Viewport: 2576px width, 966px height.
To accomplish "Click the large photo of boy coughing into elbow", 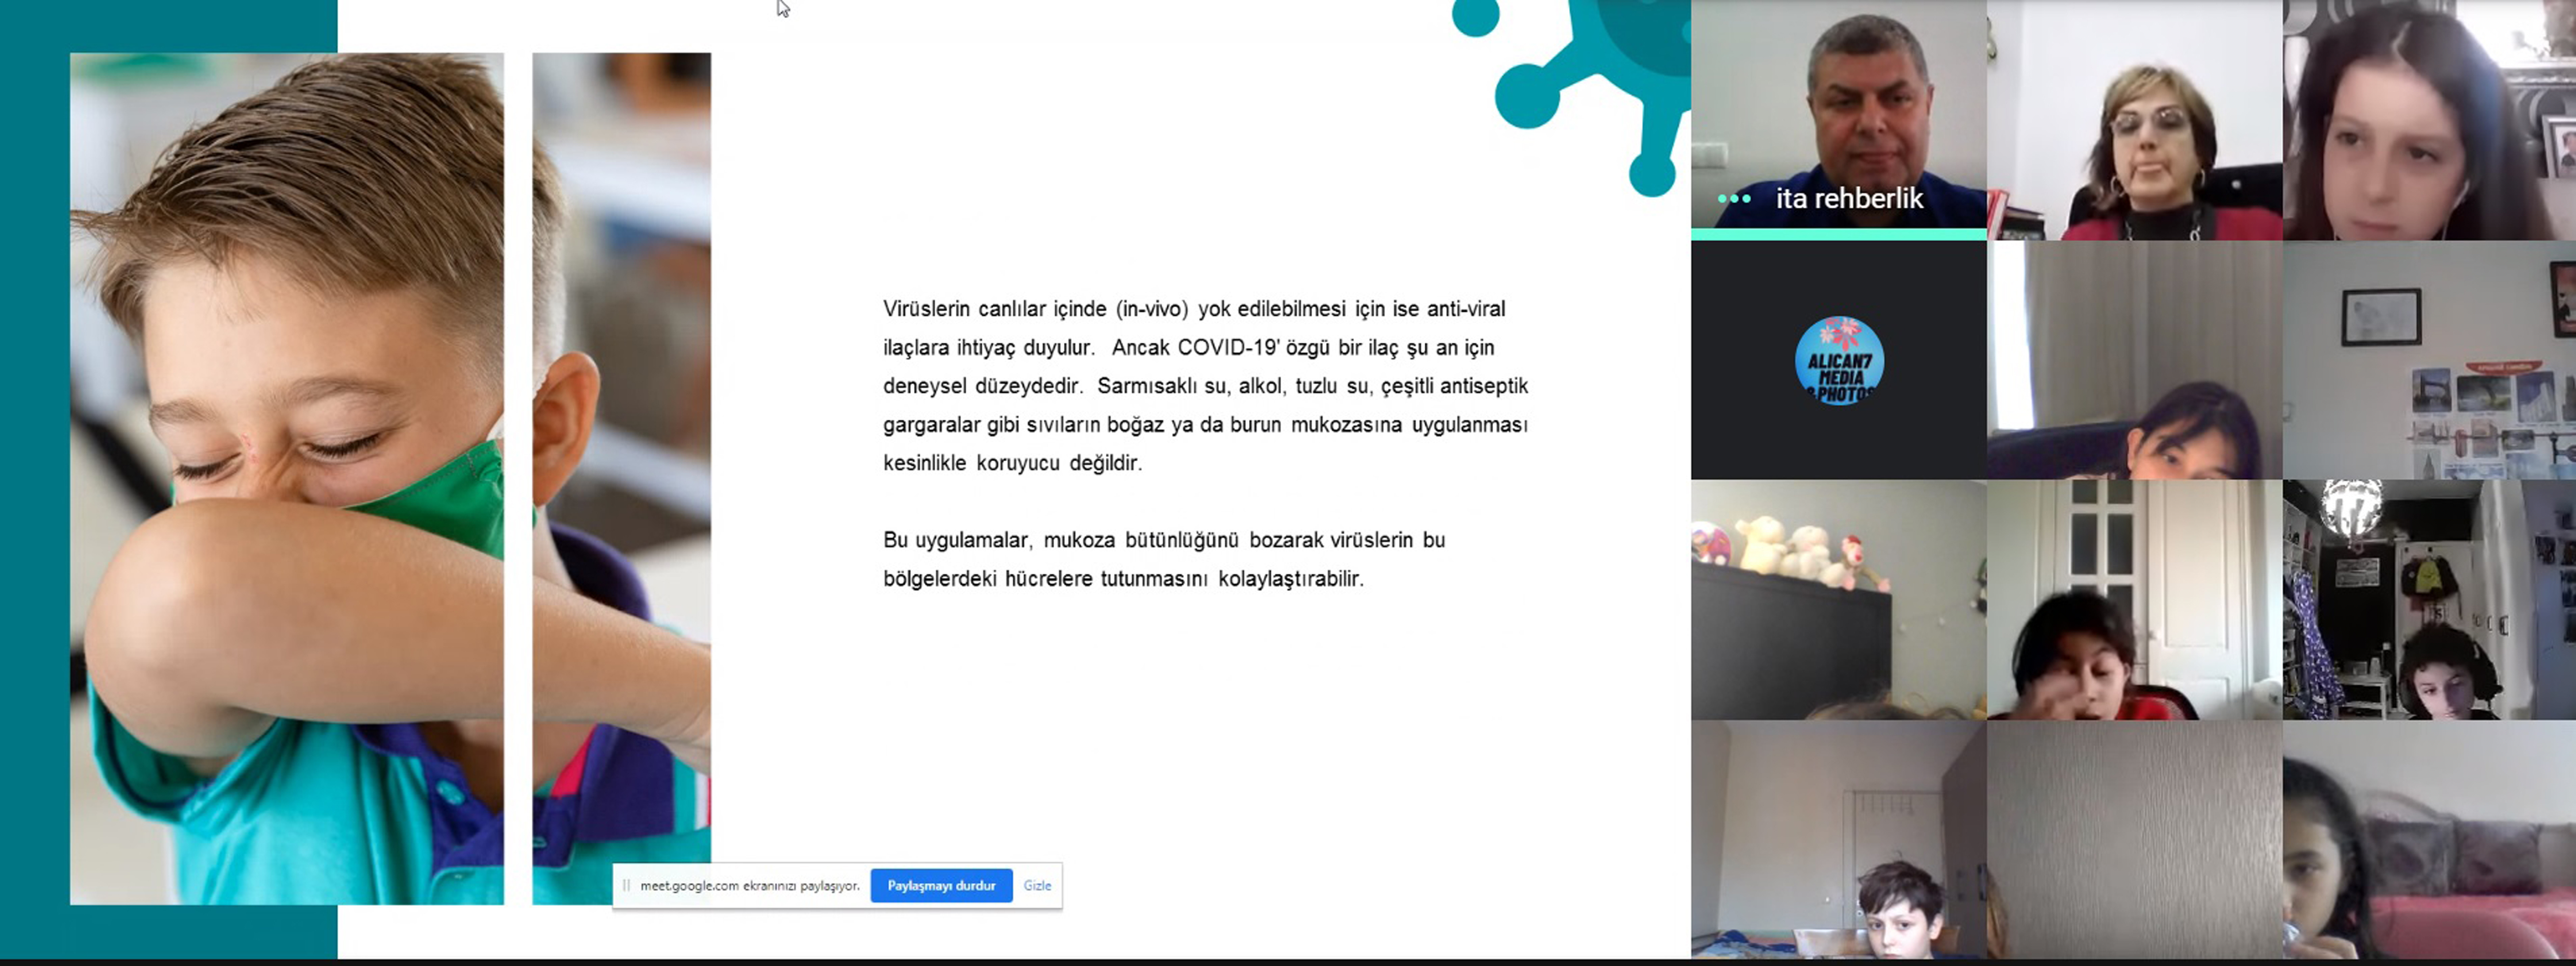I will 287,478.
